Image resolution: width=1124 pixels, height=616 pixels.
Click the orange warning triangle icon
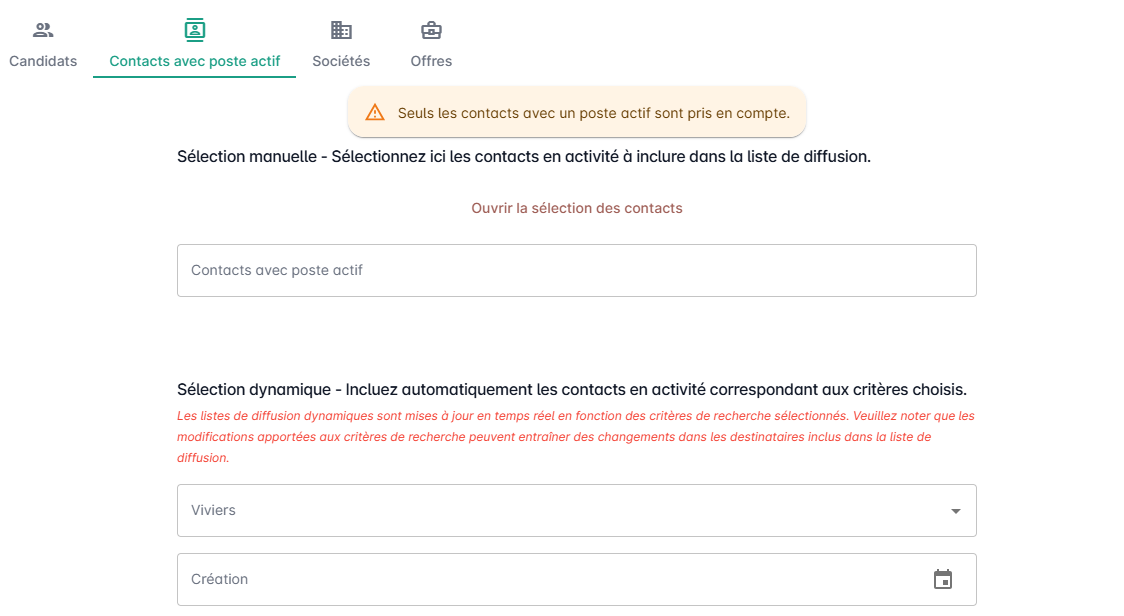(x=375, y=112)
